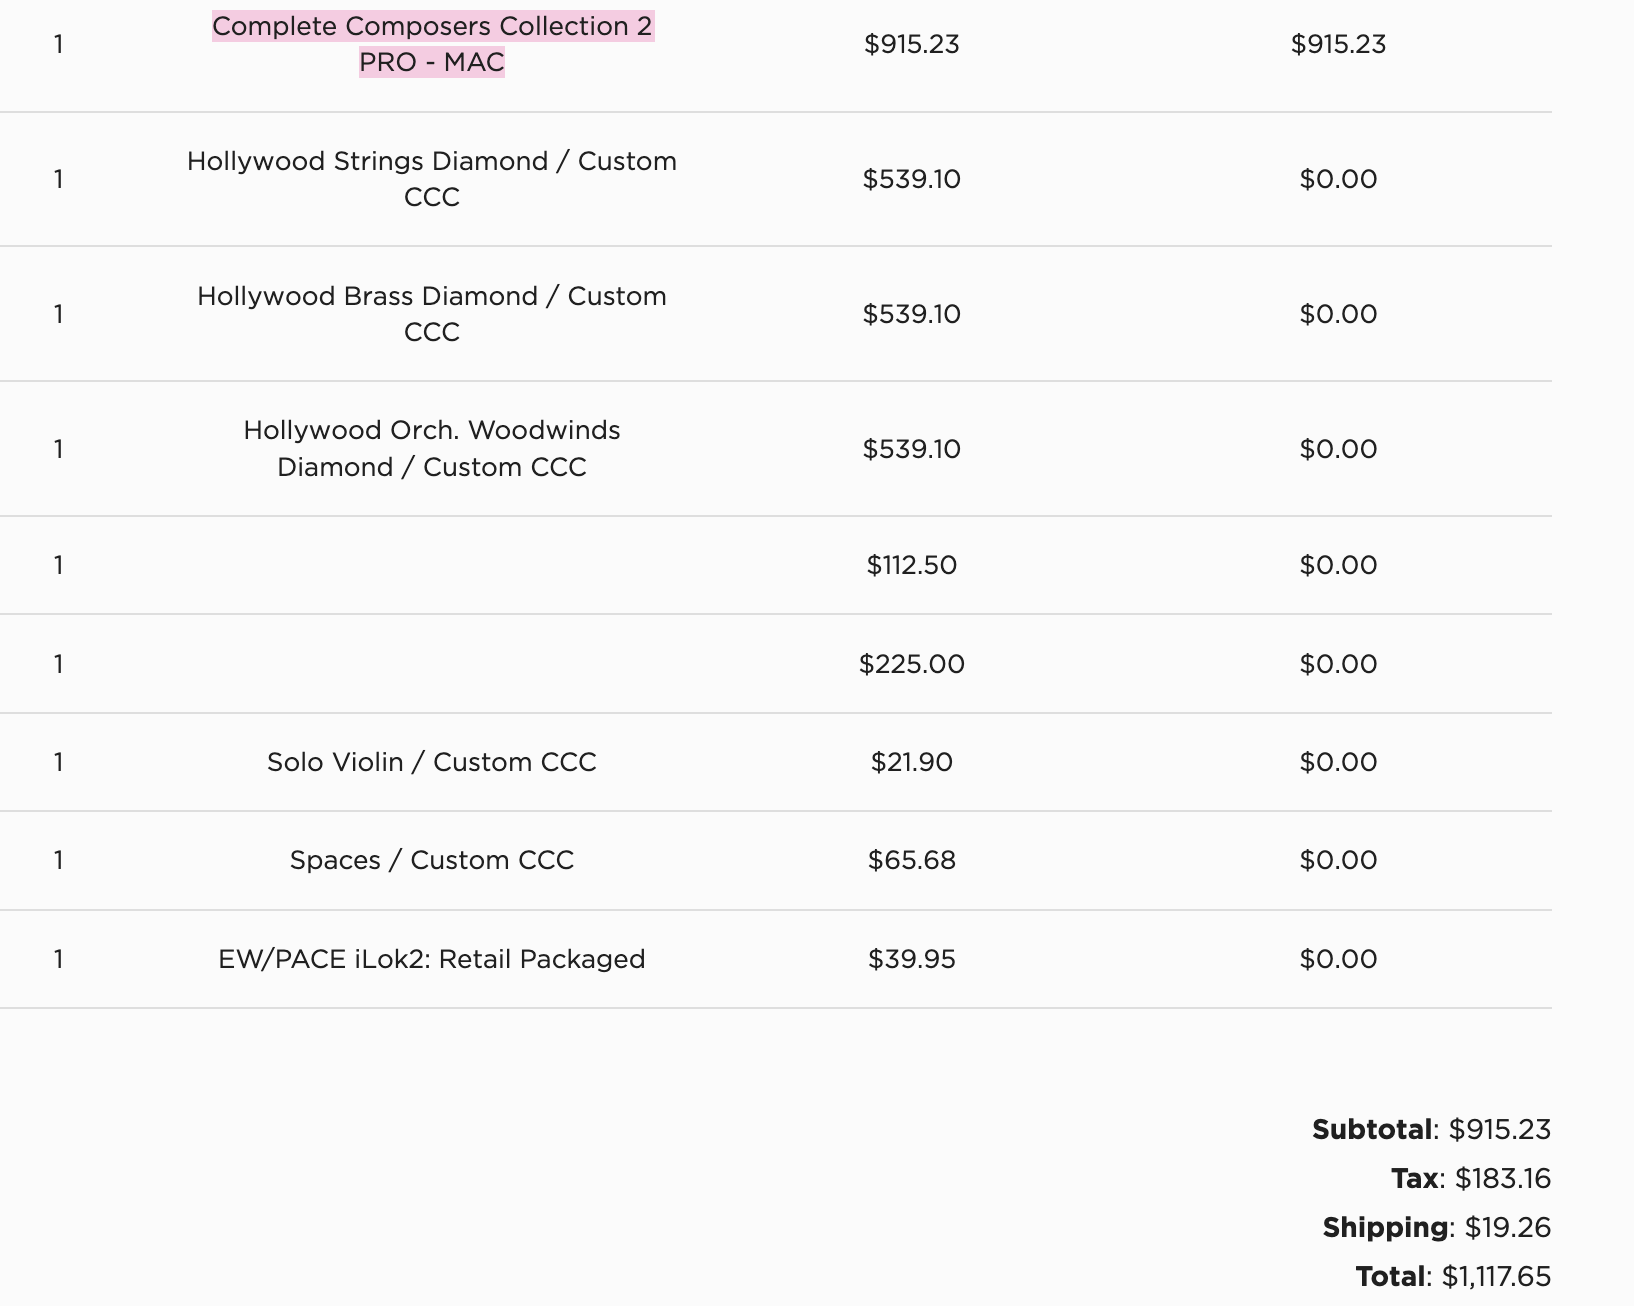
Task: Click the Total $1,117.65 line
Action: pyautogui.click(x=1454, y=1276)
